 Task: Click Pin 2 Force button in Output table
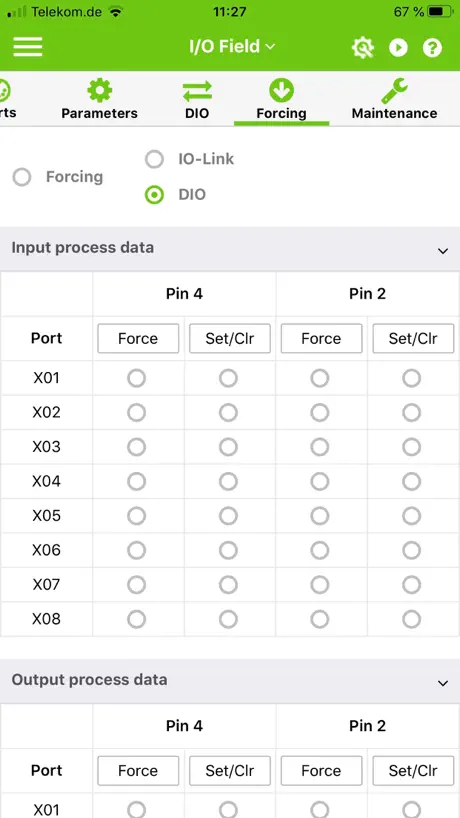coord(321,771)
